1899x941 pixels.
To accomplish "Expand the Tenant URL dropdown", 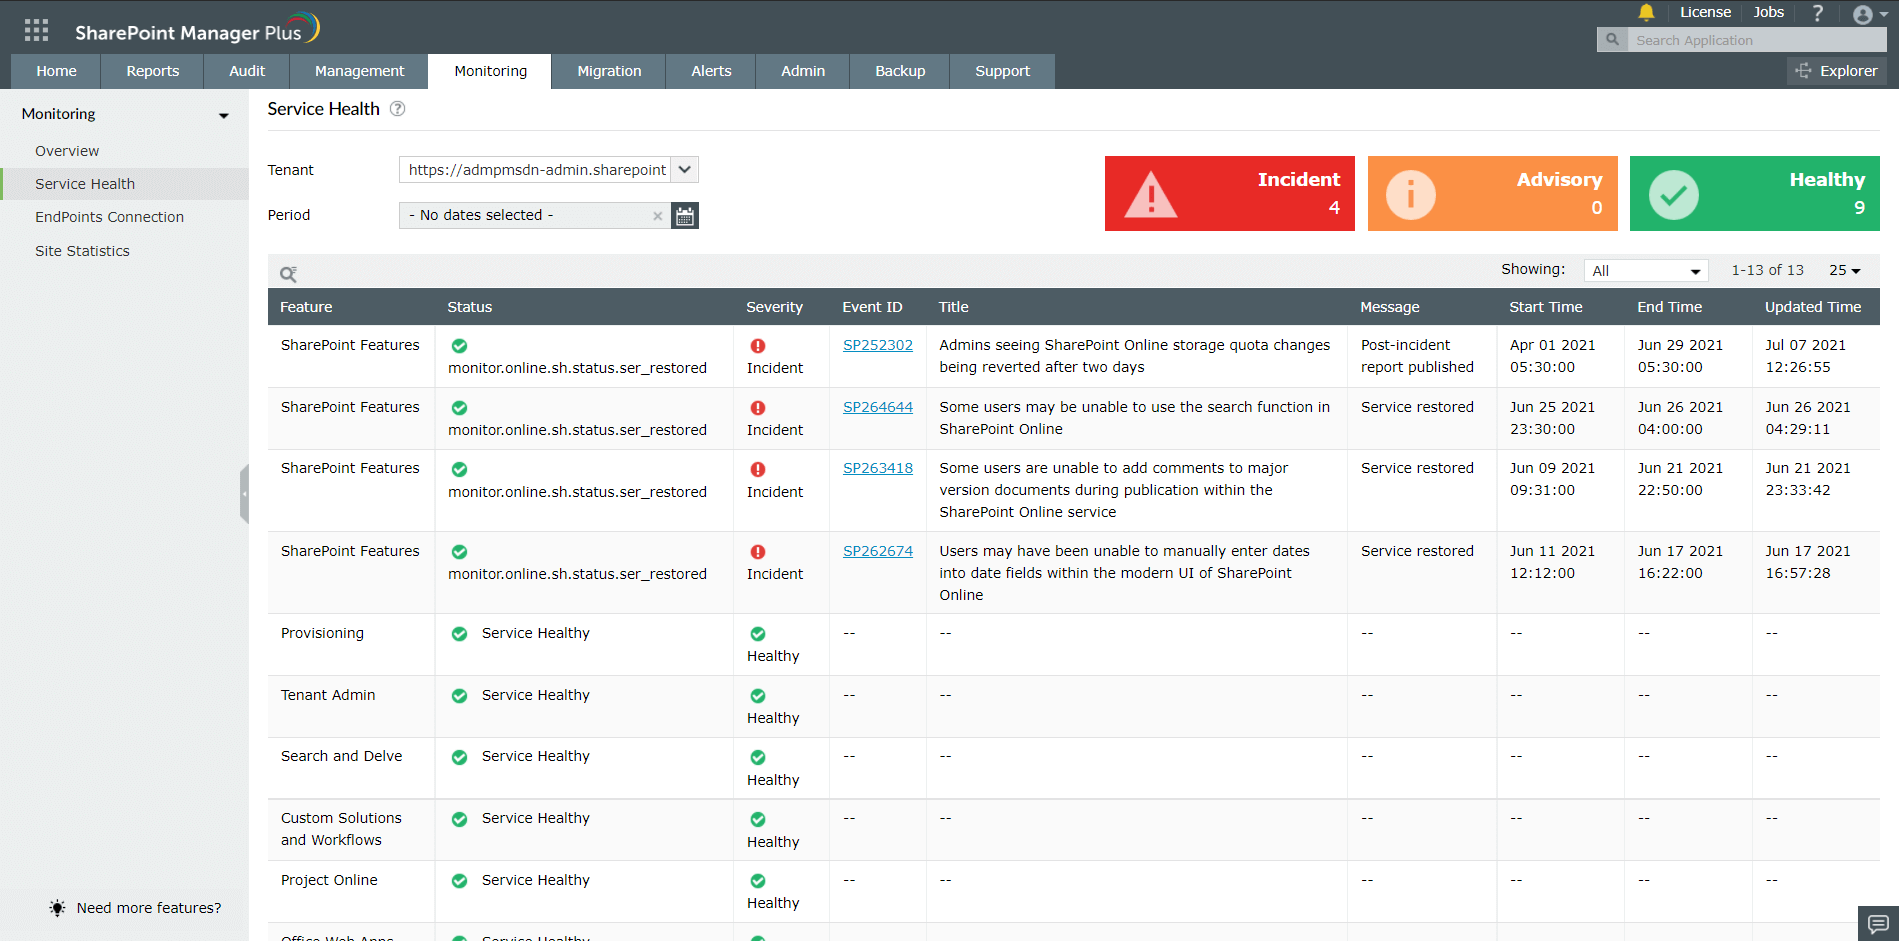I will click(x=685, y=170).
